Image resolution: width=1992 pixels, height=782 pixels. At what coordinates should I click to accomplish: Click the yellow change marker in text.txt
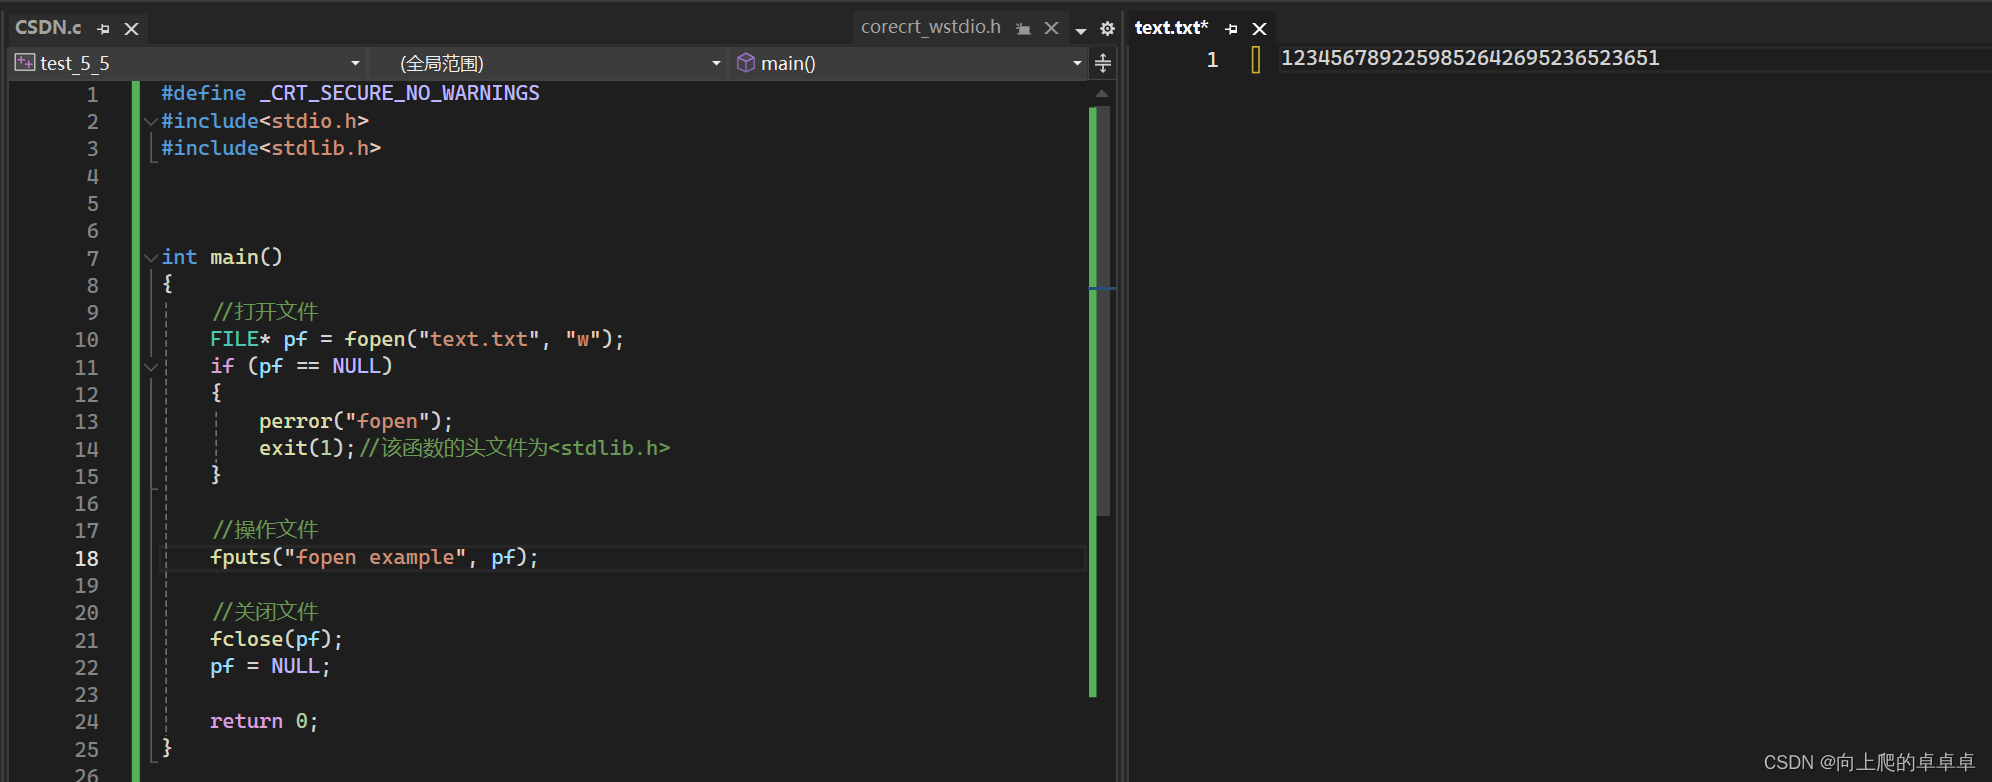click(1256, 60)
